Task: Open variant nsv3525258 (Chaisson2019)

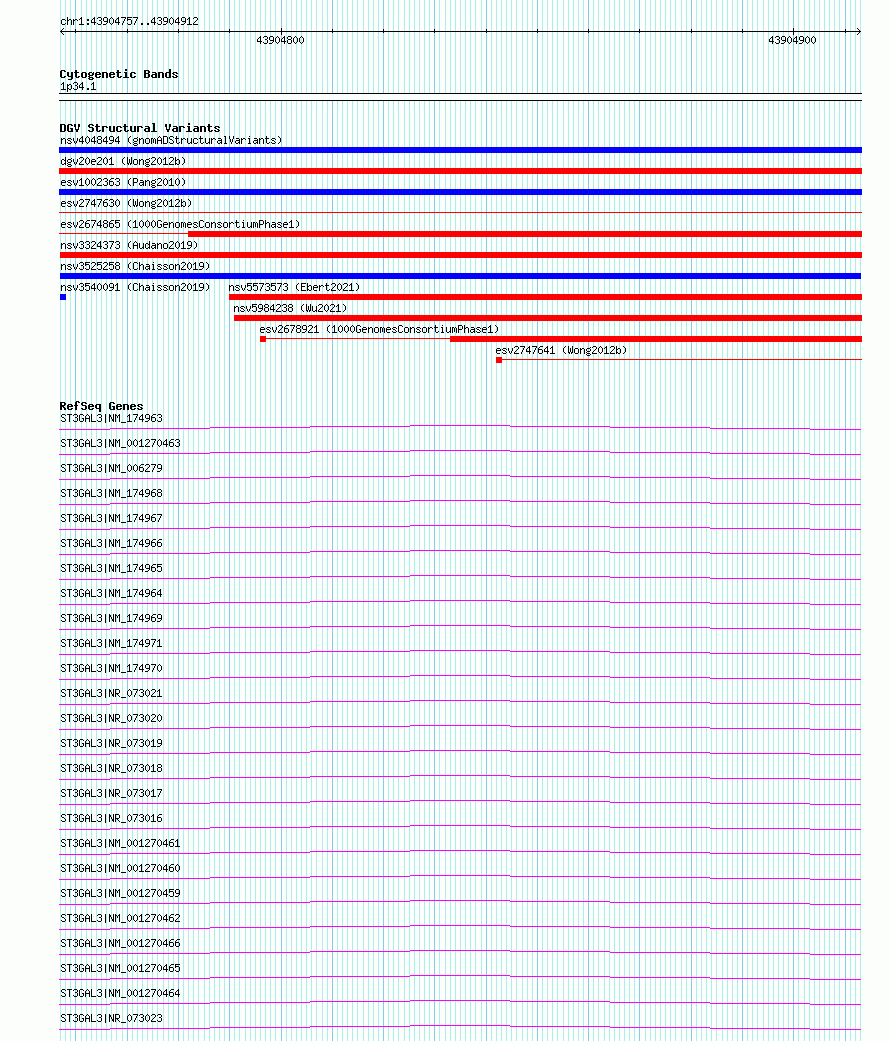Action: click(x=135, y=266)
